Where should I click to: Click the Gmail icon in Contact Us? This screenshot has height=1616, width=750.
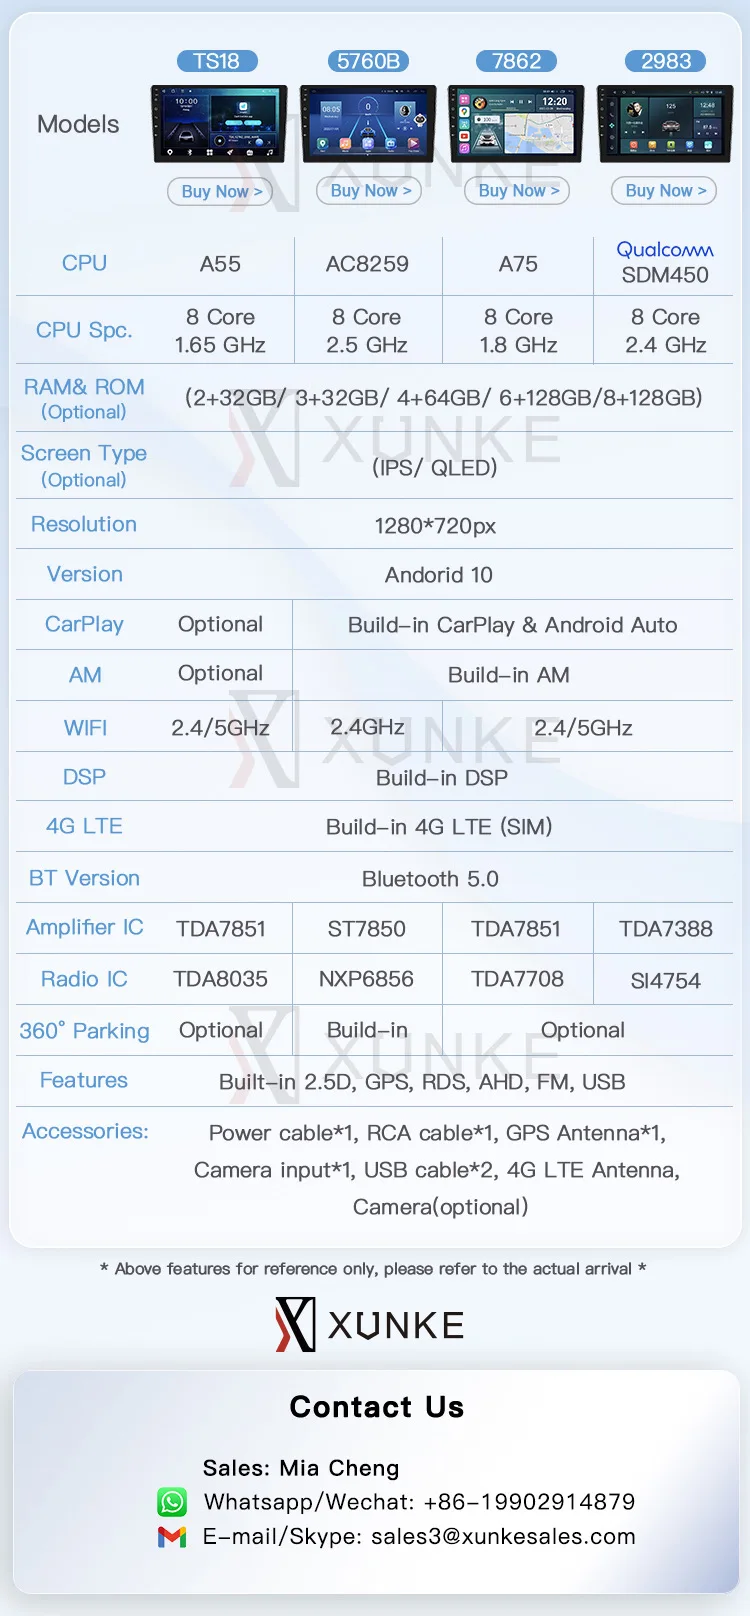(172, 1537)
